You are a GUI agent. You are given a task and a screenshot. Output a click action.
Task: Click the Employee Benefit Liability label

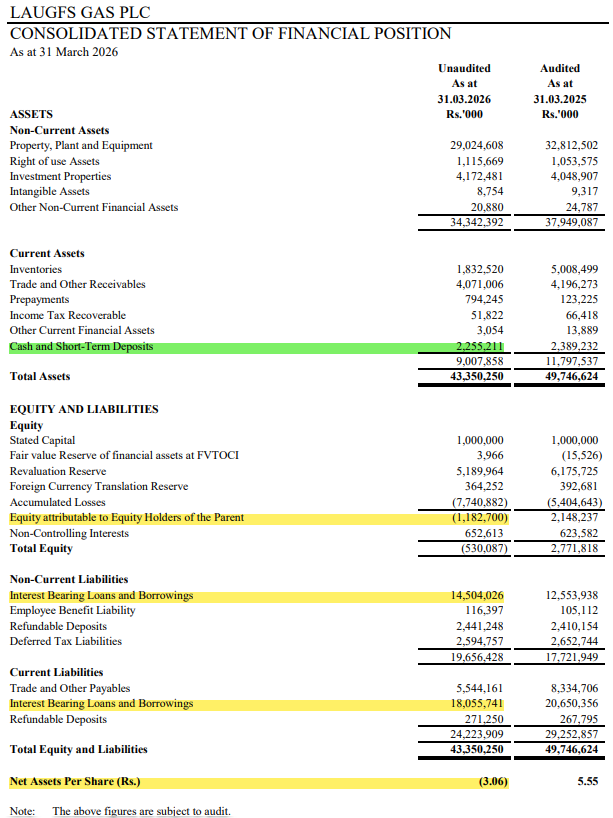(x=73, y=610)
